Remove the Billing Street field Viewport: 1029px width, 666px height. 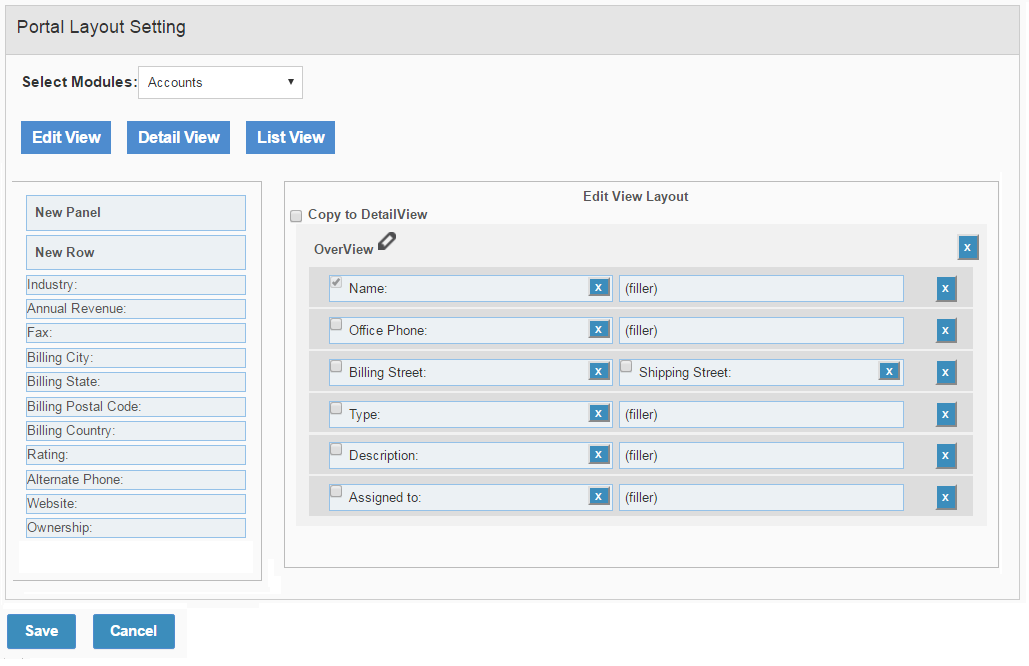(598, 371)
